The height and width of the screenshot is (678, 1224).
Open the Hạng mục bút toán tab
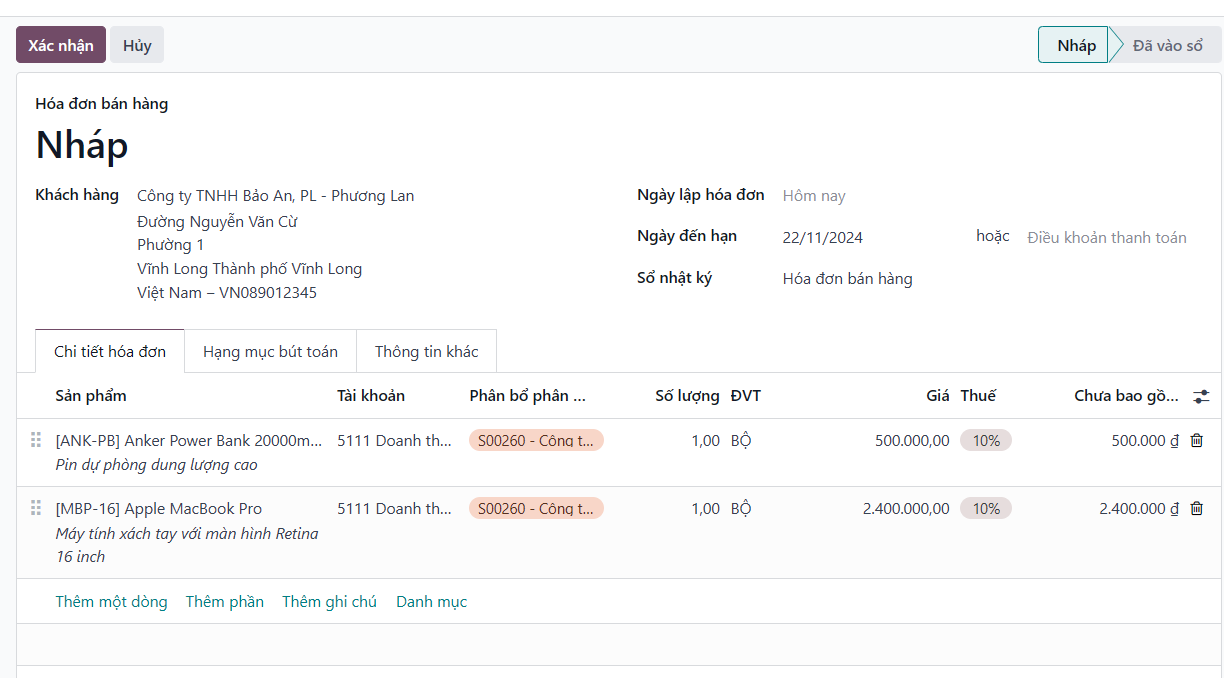[270, 351]
